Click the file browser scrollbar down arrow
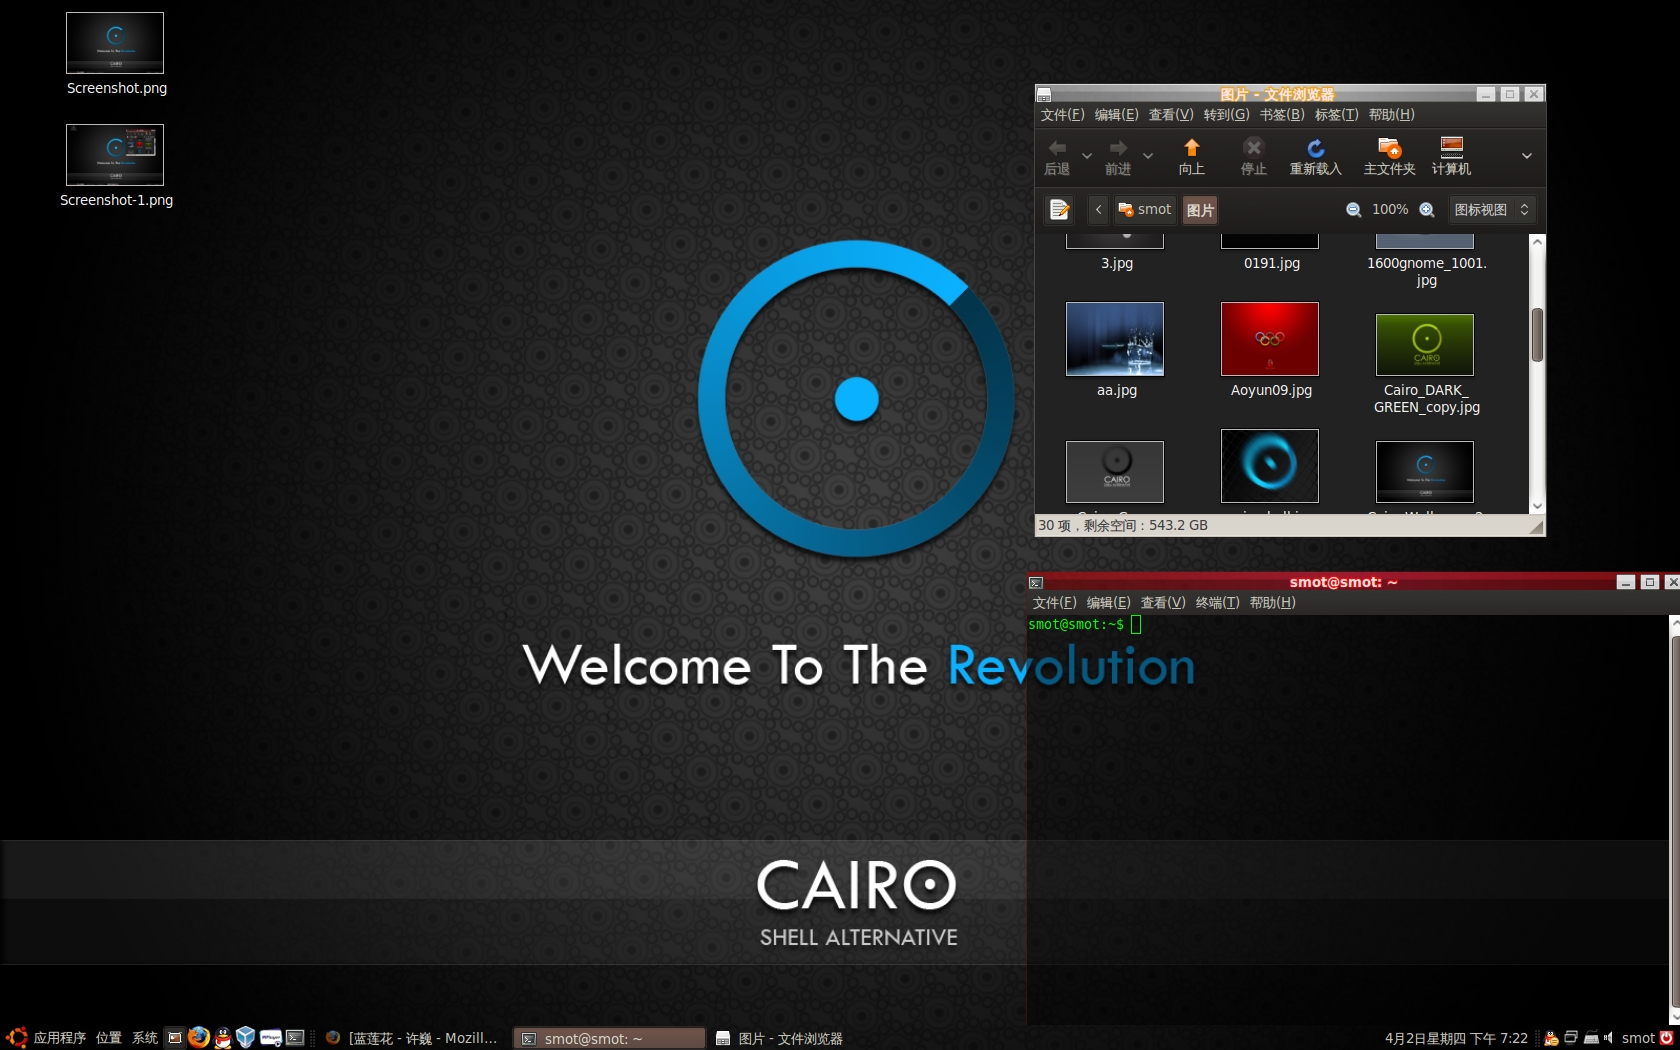This screenshot has height=1050, width=1680. tap(1538, 506)
